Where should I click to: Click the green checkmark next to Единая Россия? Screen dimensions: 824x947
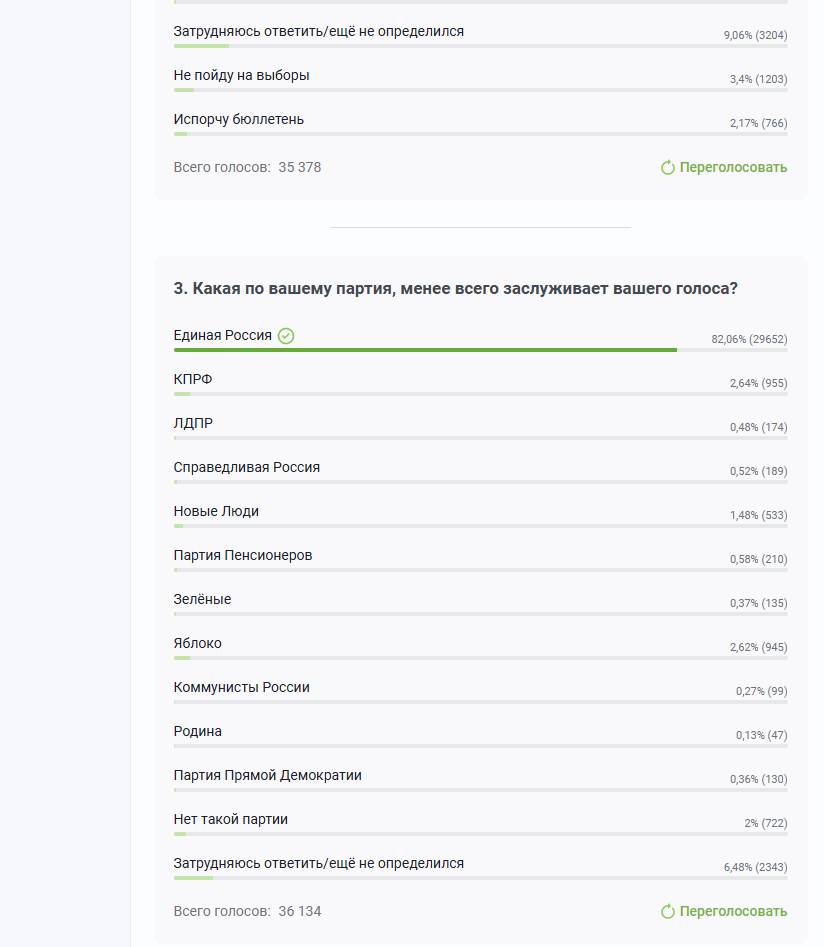click(286, 336)
